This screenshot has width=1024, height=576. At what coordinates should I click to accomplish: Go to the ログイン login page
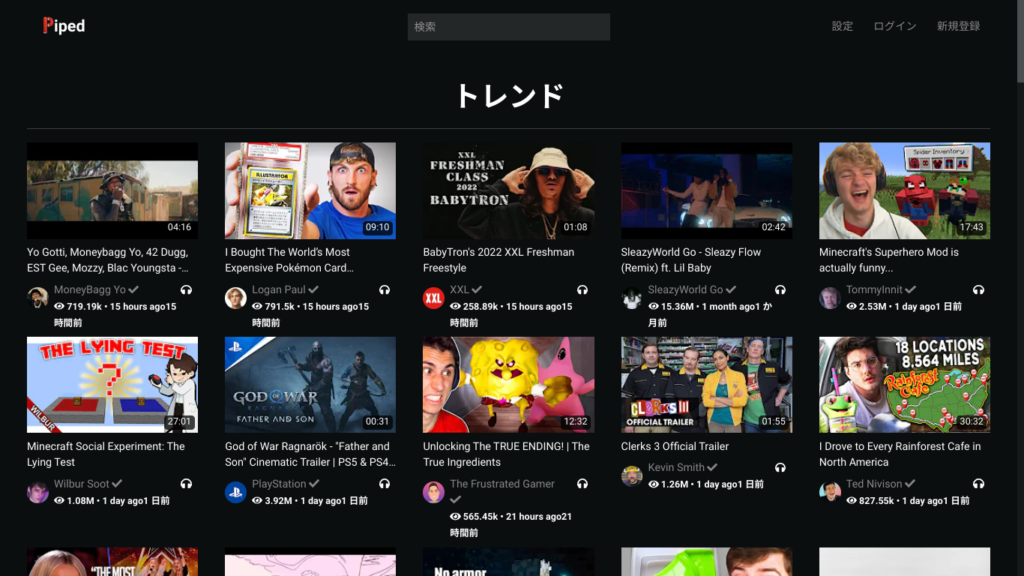click(894, 26)
